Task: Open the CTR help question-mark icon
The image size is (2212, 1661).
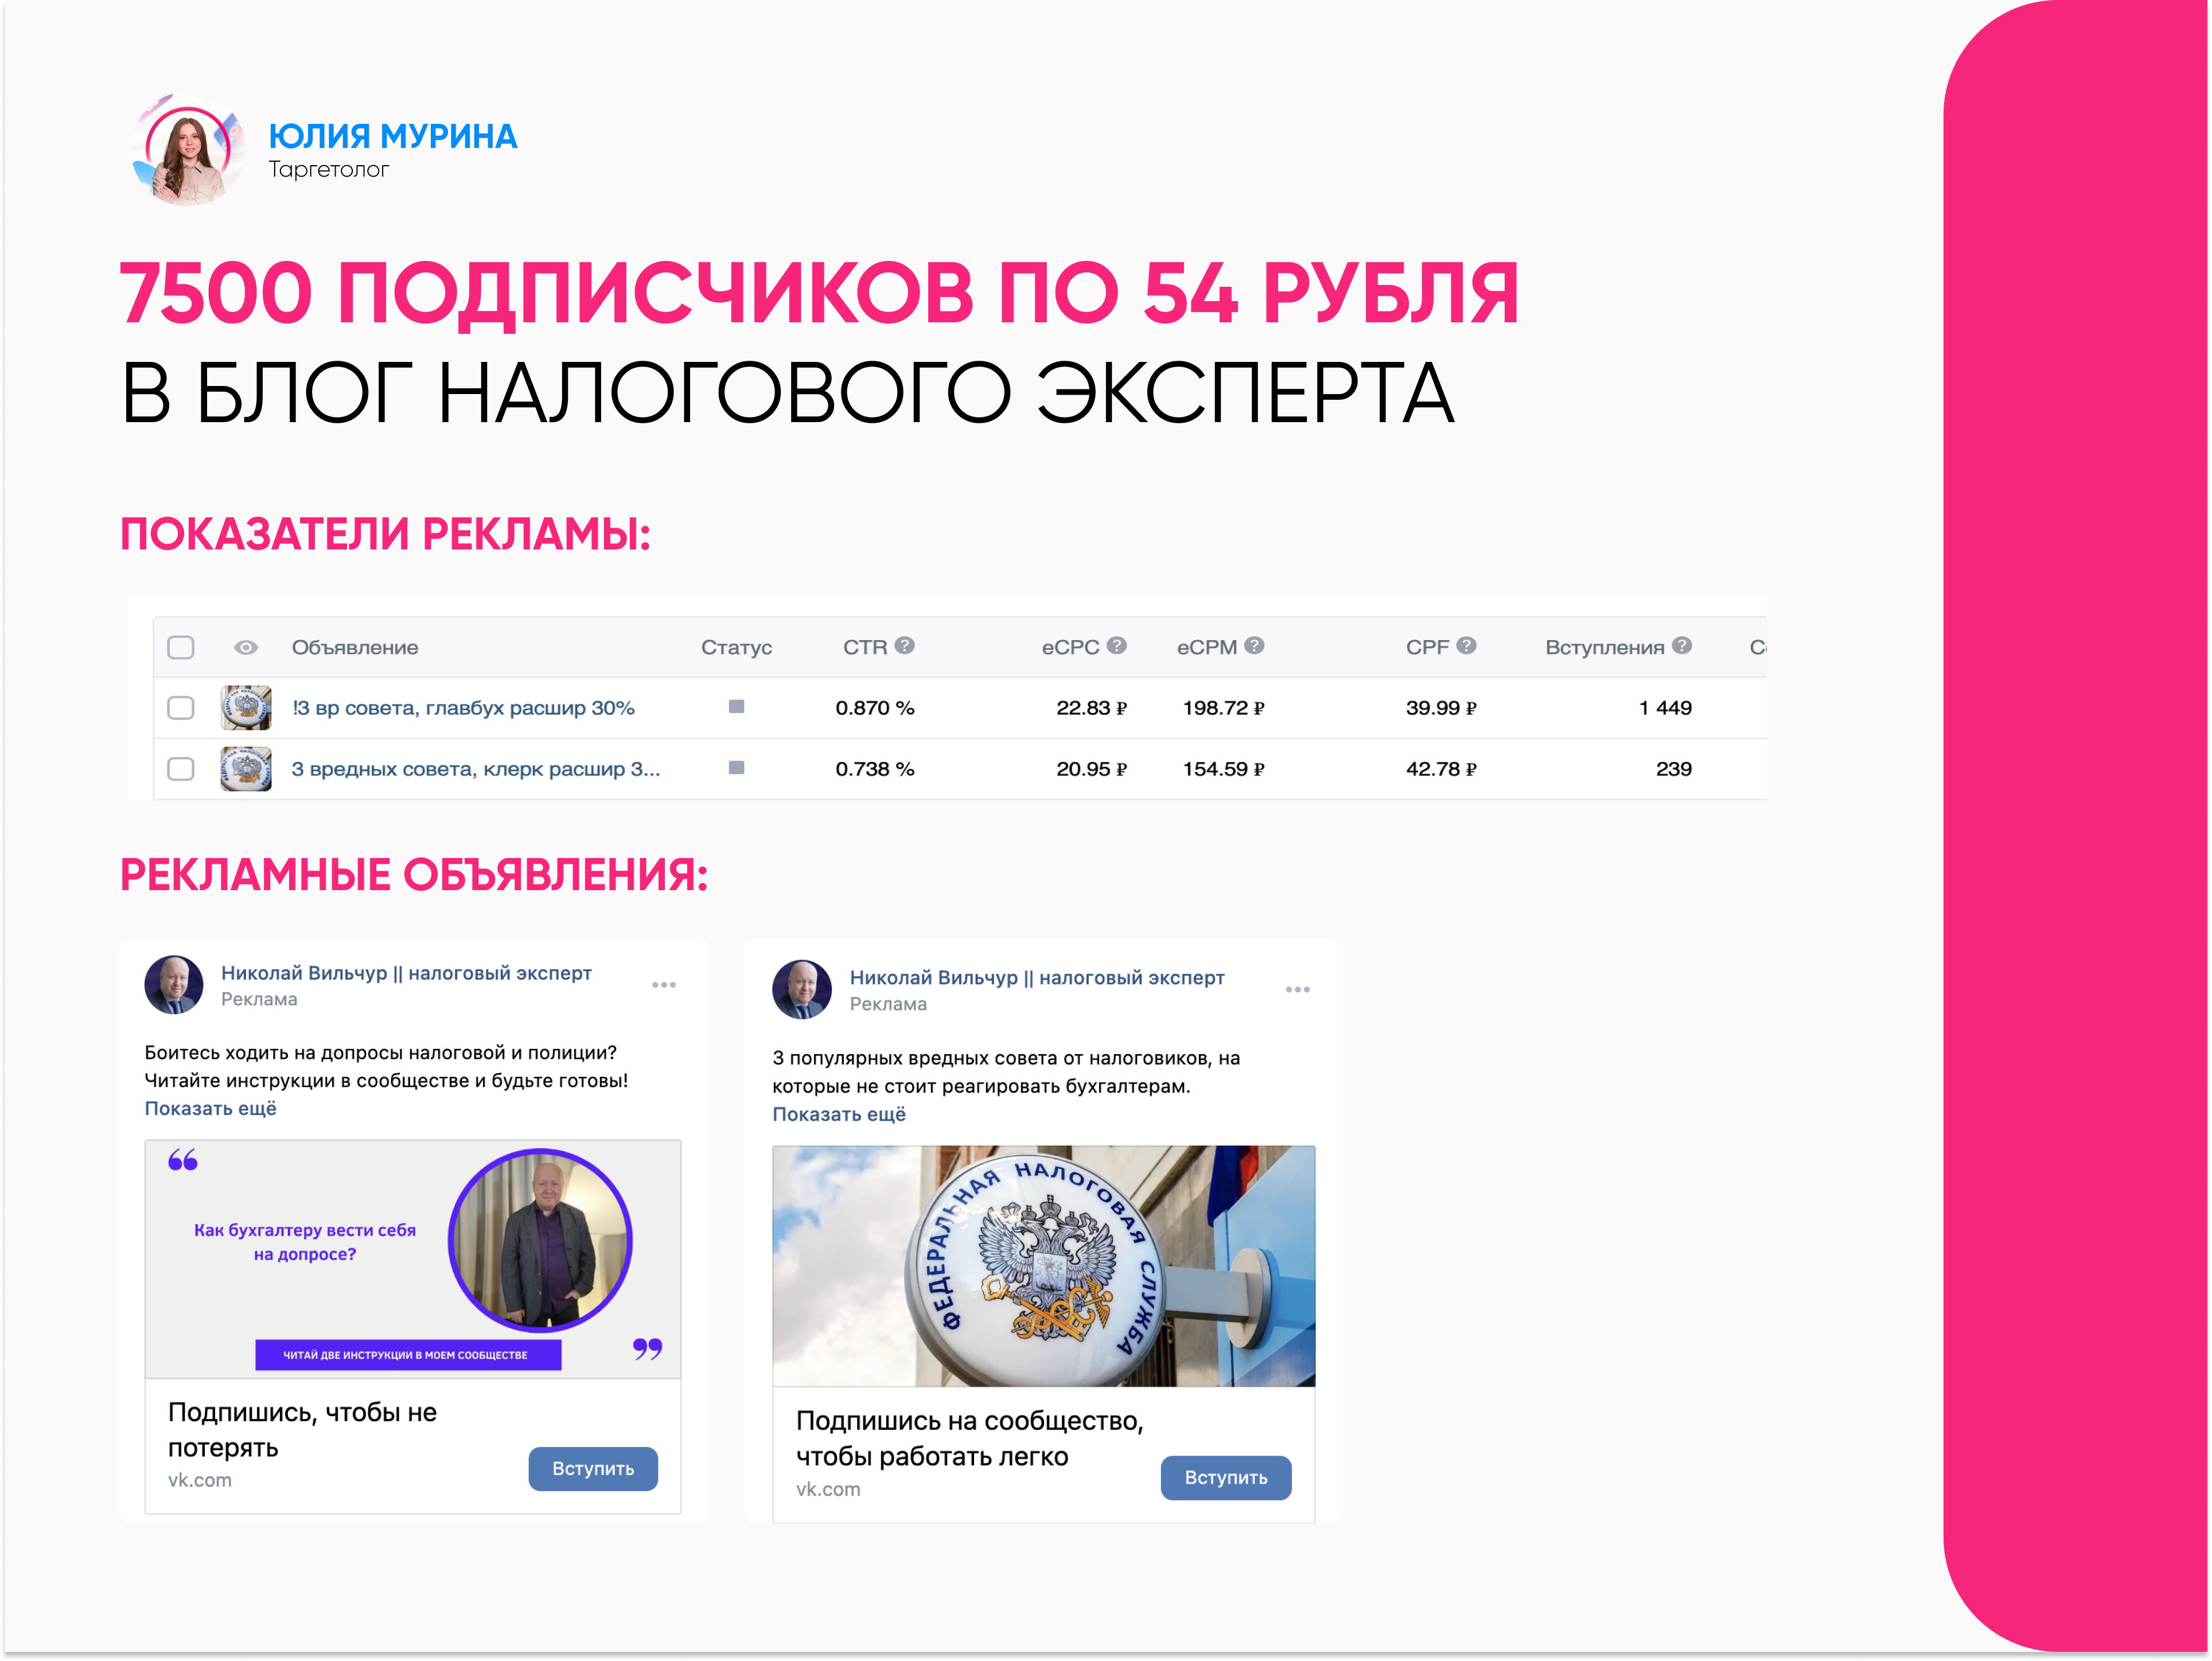Action: pos(905,646)
